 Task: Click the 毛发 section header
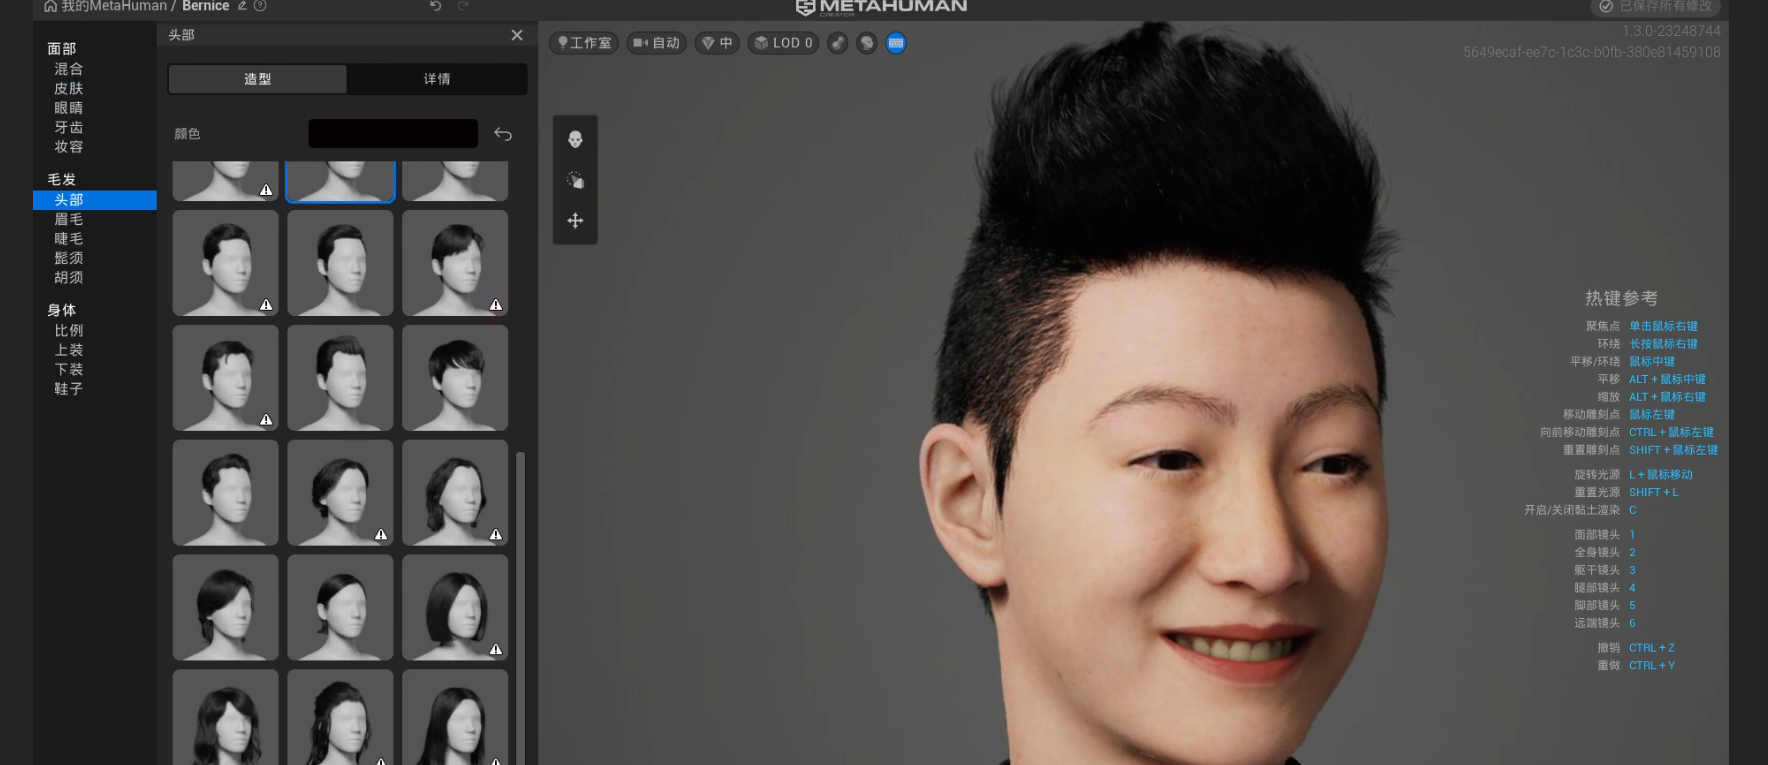tap(62, 180)
